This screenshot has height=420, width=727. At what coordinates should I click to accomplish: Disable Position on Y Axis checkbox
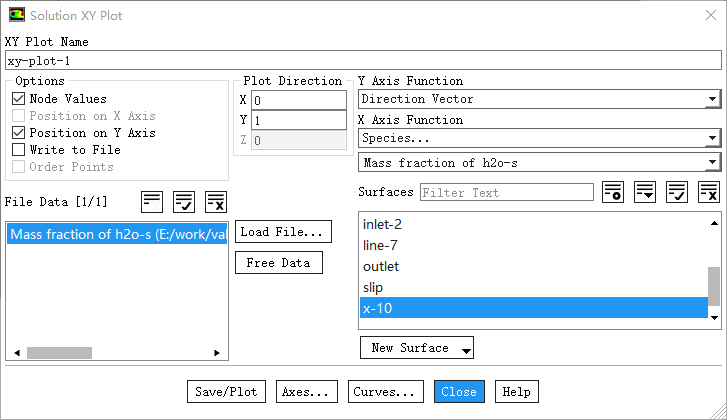pyautogui.click(x=19, y=133)
